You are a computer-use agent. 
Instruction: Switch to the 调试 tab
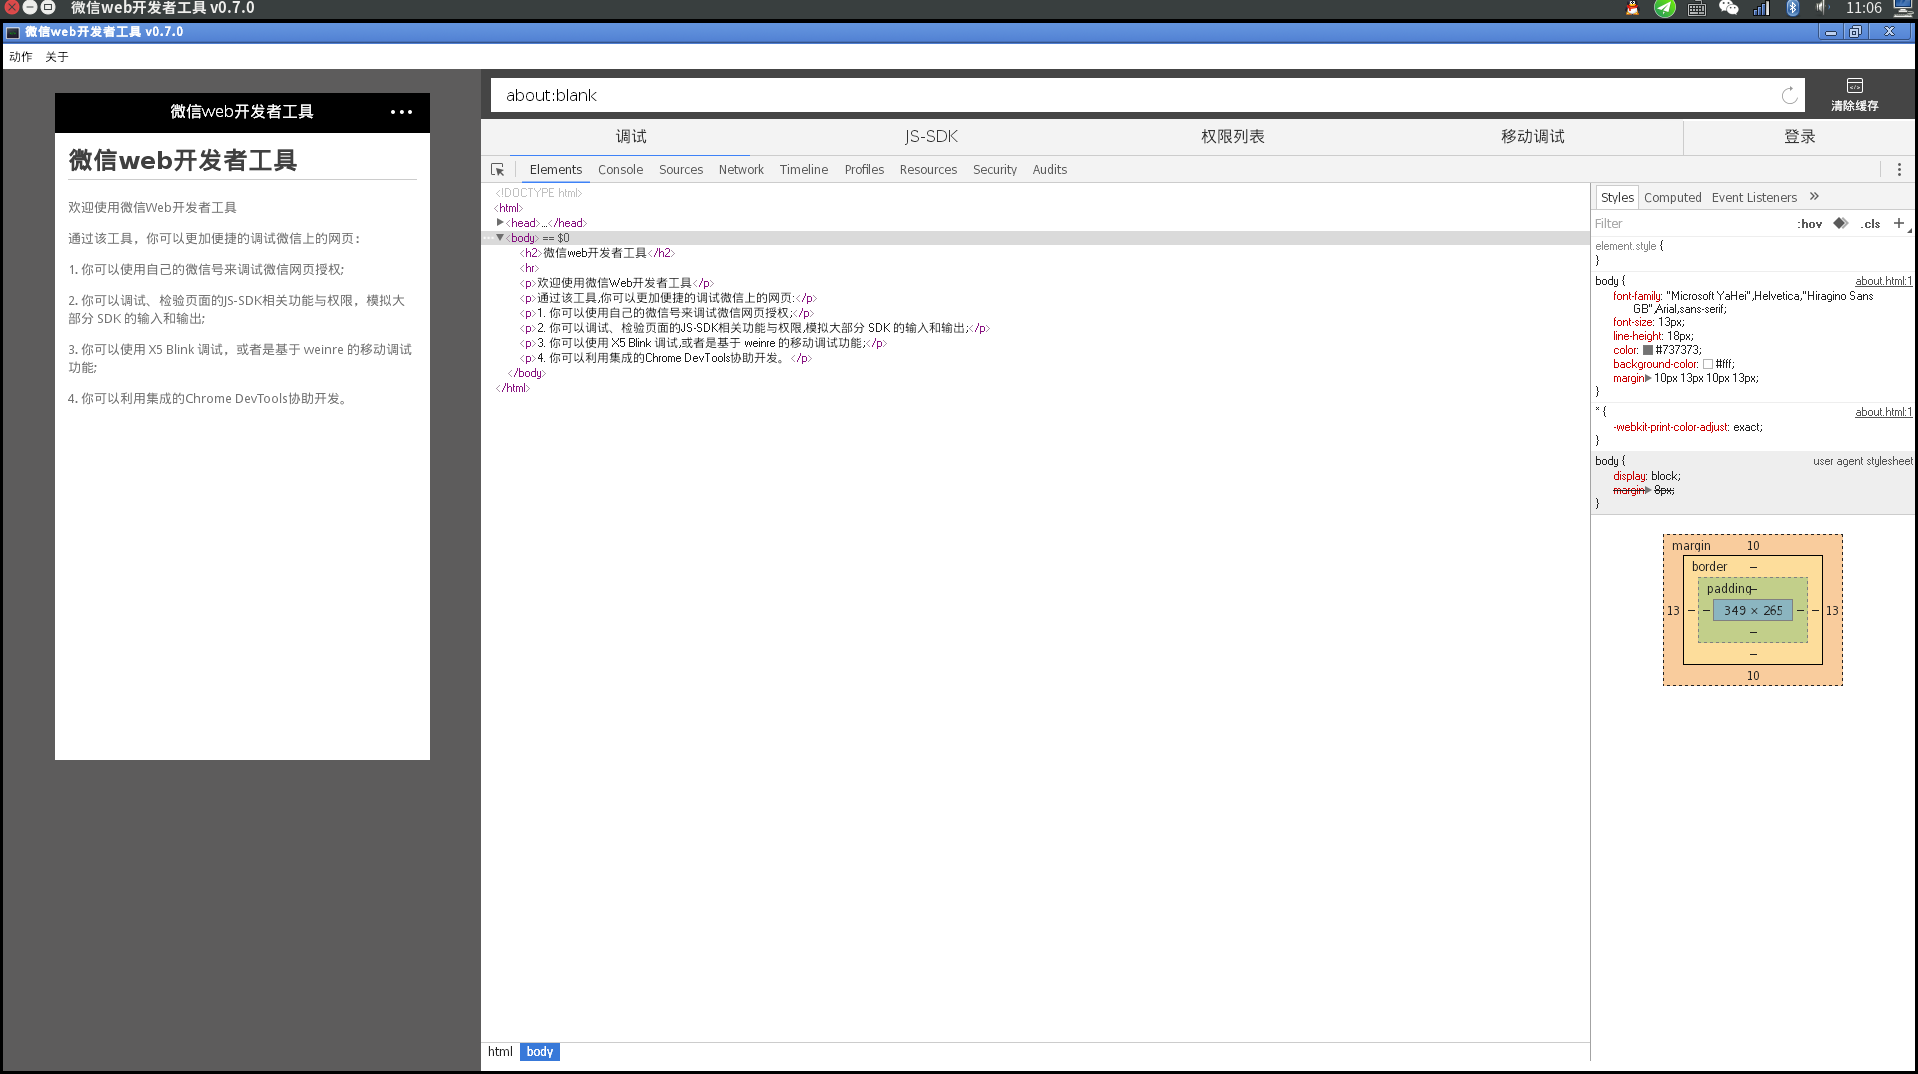click(631, 137)
